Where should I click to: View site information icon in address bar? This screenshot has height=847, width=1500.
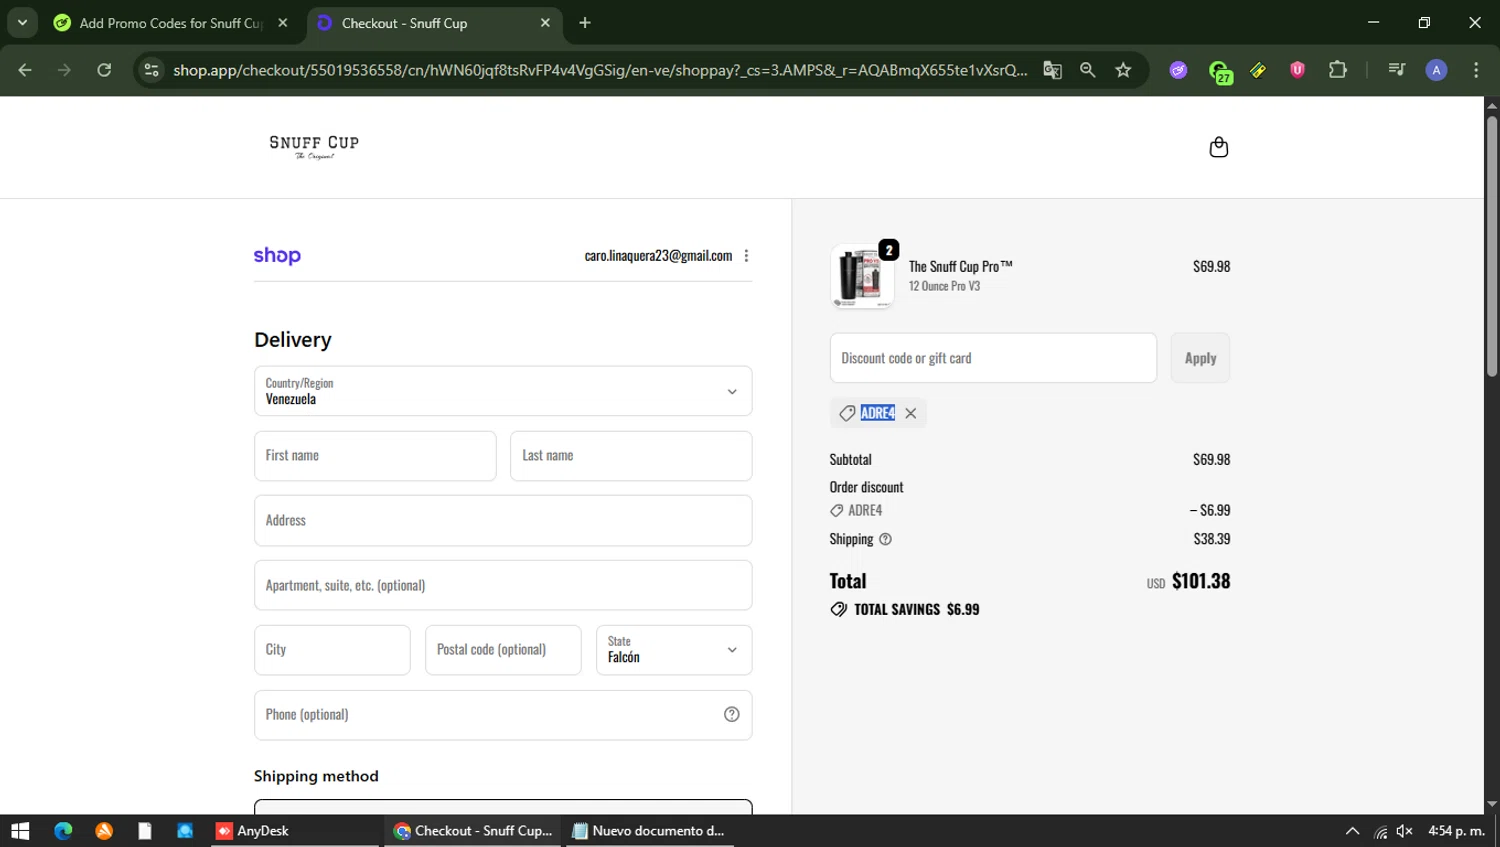(151, 70)
